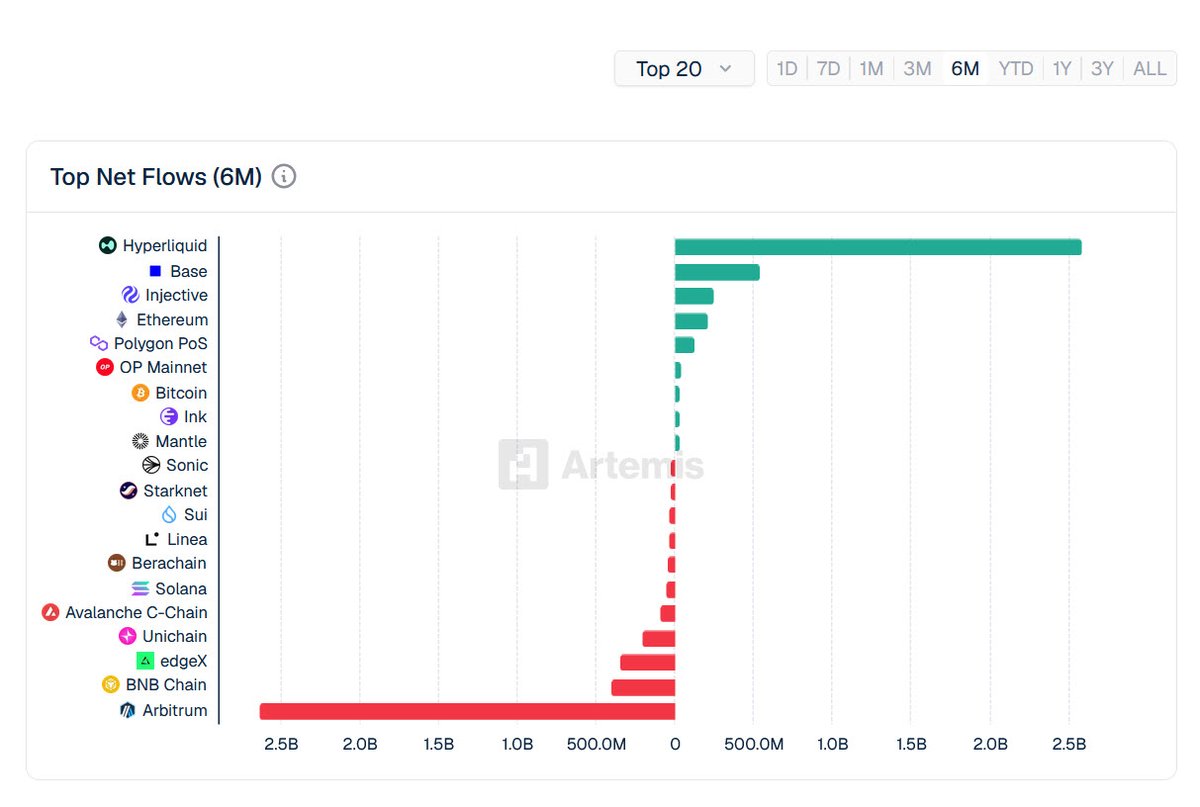Click the Hyperliquid label text
Screen dimensions: 1200x807
pyautogui.click(x=165, y=246)
